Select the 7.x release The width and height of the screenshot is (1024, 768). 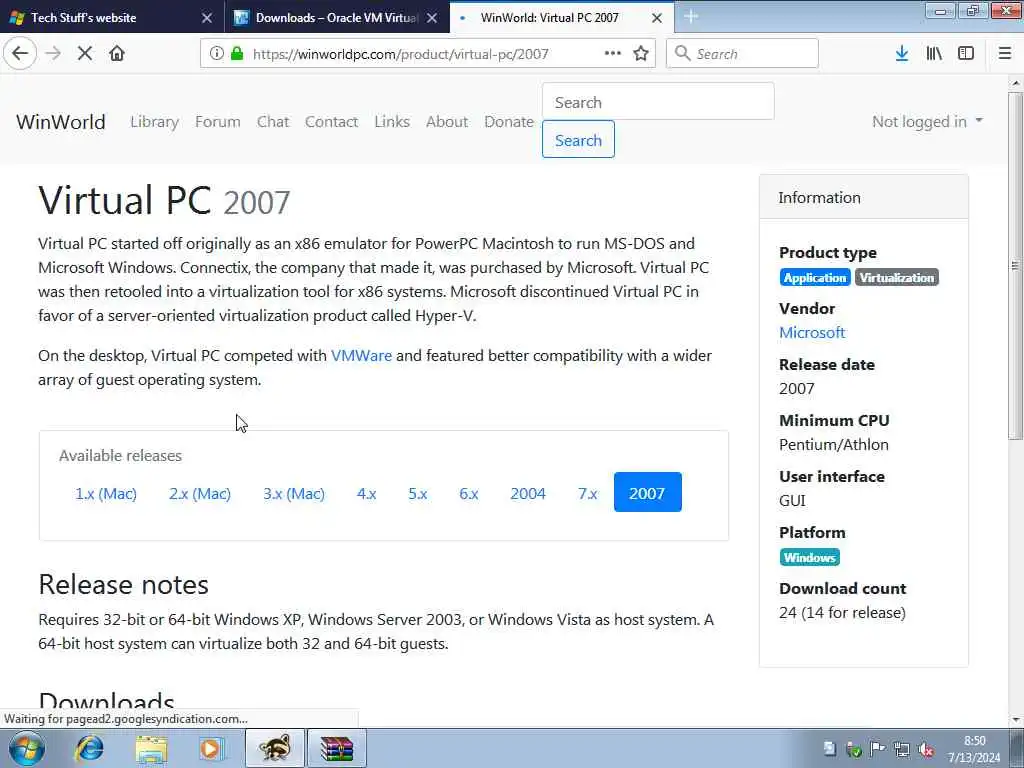588,493
